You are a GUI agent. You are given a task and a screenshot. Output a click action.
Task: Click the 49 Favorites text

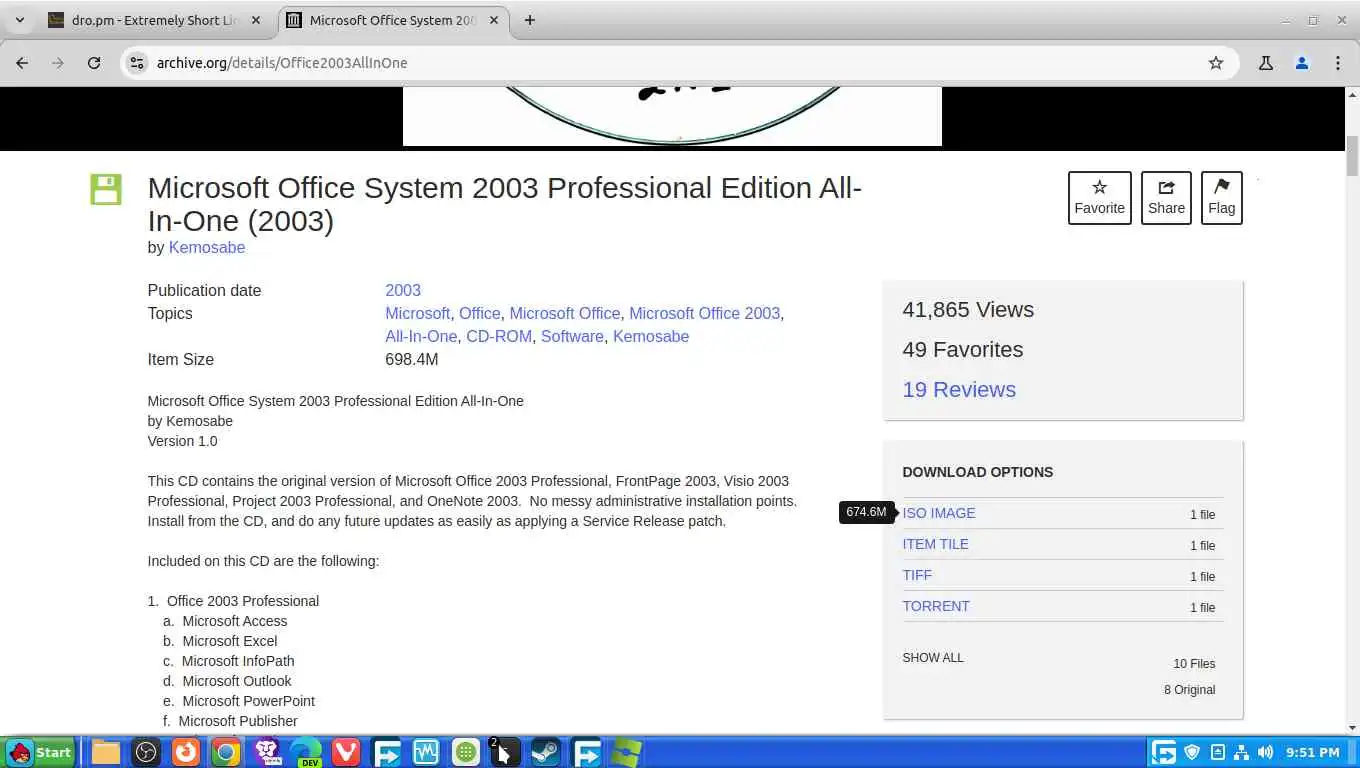962,349
